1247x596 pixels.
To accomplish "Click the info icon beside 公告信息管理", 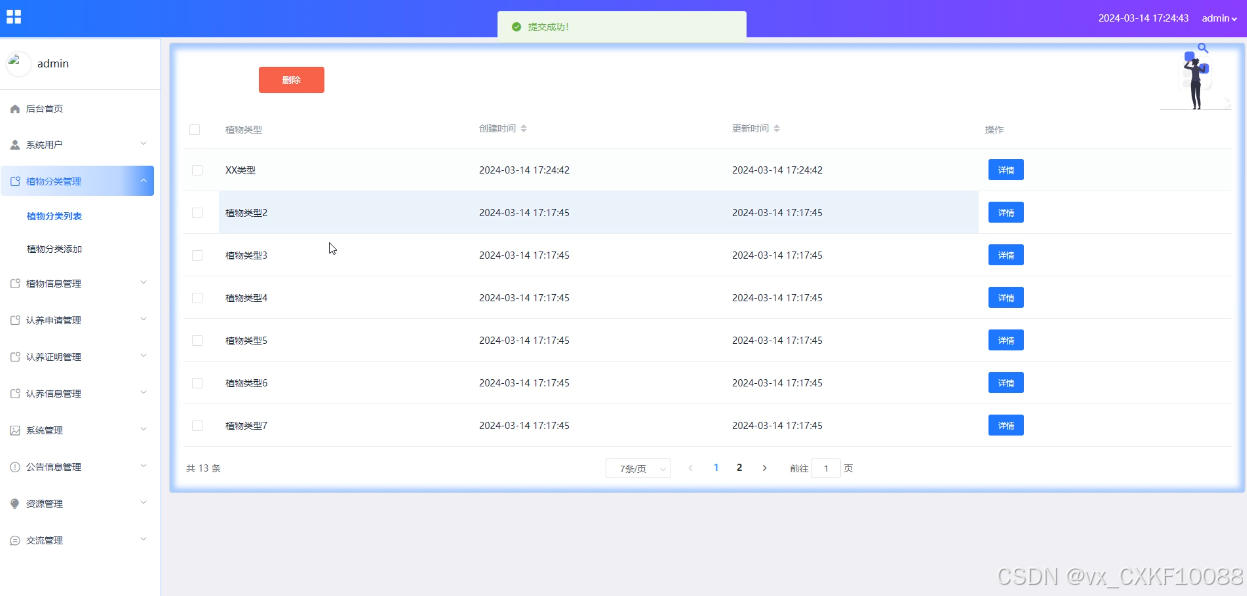I will [15, 467].
